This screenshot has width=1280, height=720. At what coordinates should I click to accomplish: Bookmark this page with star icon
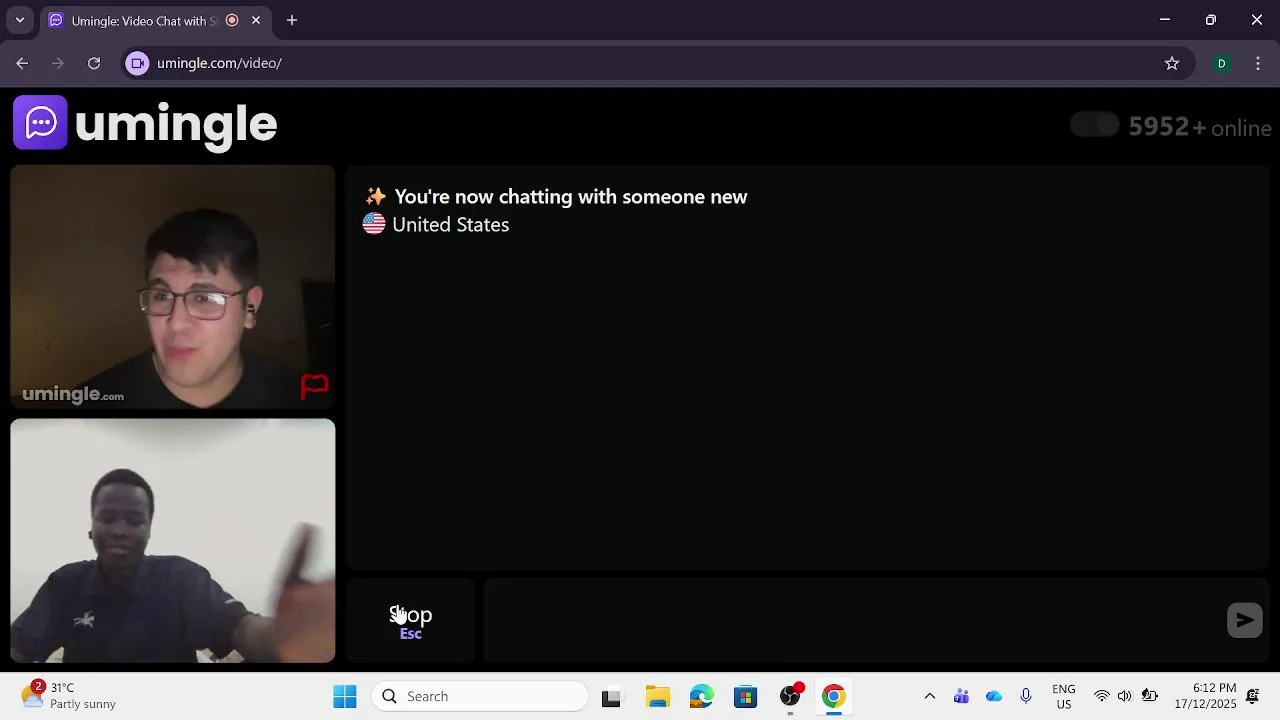point(1172,63)
